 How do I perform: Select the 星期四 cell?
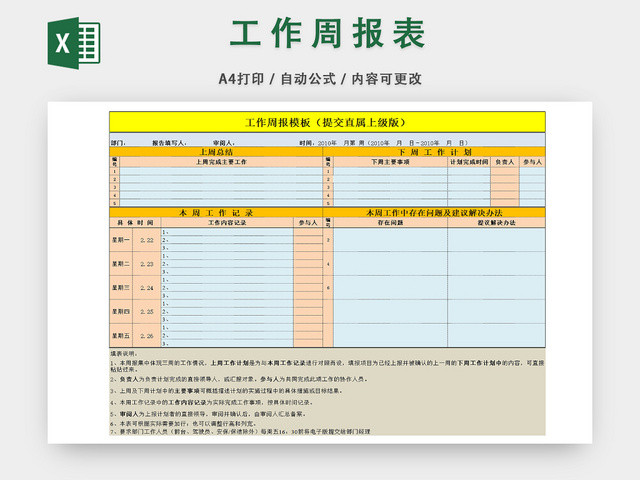coord(121,311)
